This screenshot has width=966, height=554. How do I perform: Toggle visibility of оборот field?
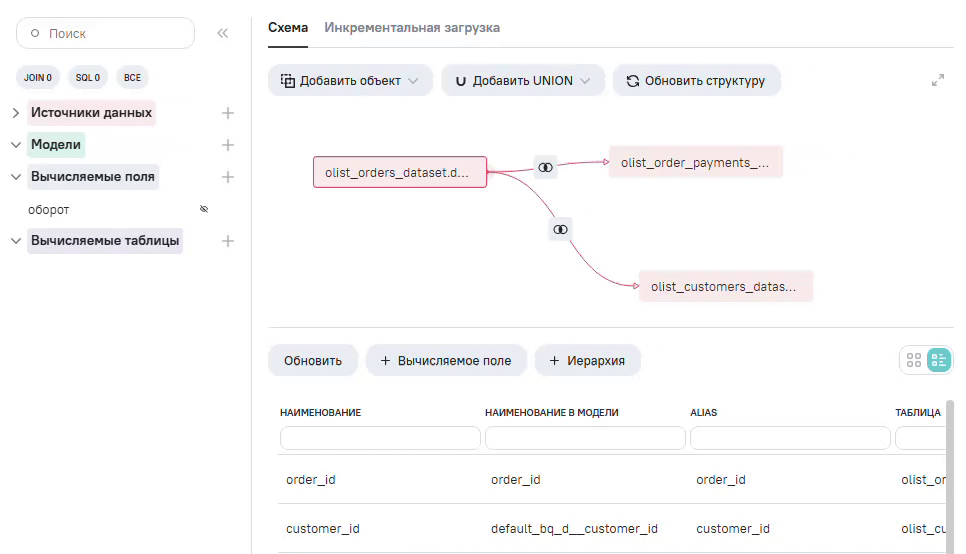point(204,210)
